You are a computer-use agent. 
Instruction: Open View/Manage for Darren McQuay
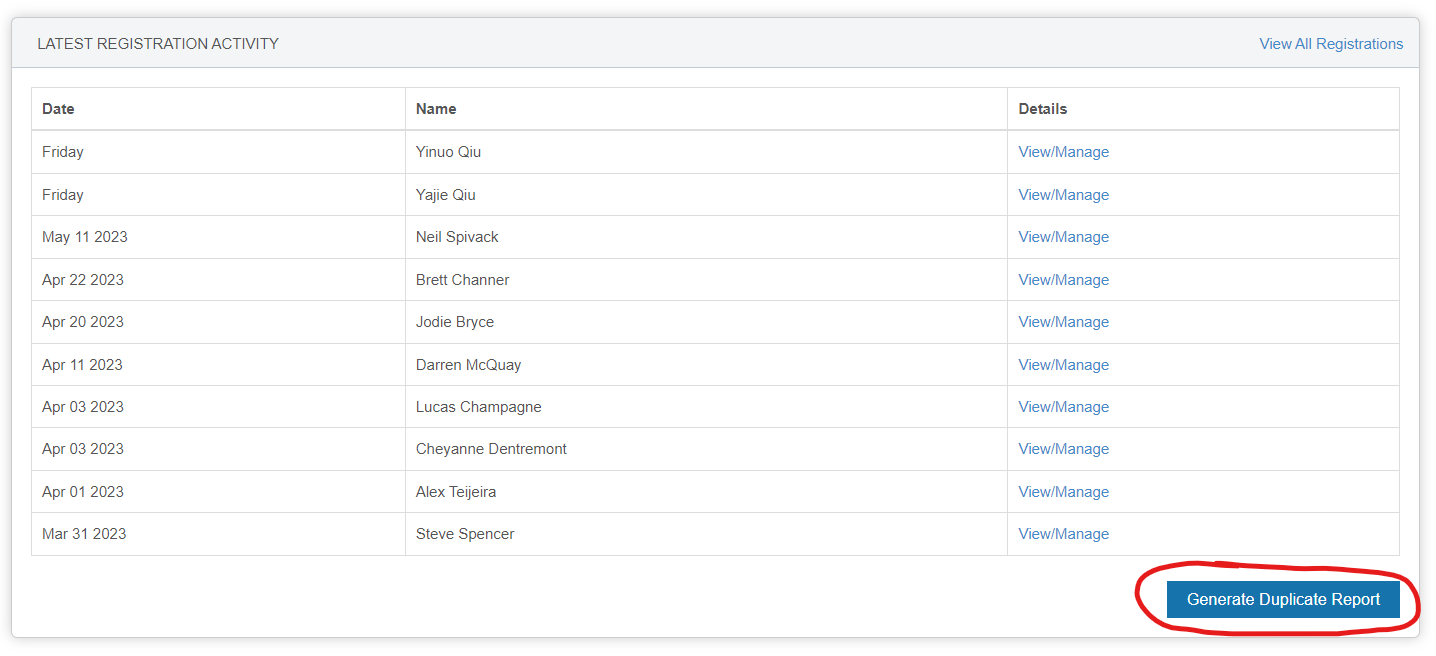point(1063,364)
